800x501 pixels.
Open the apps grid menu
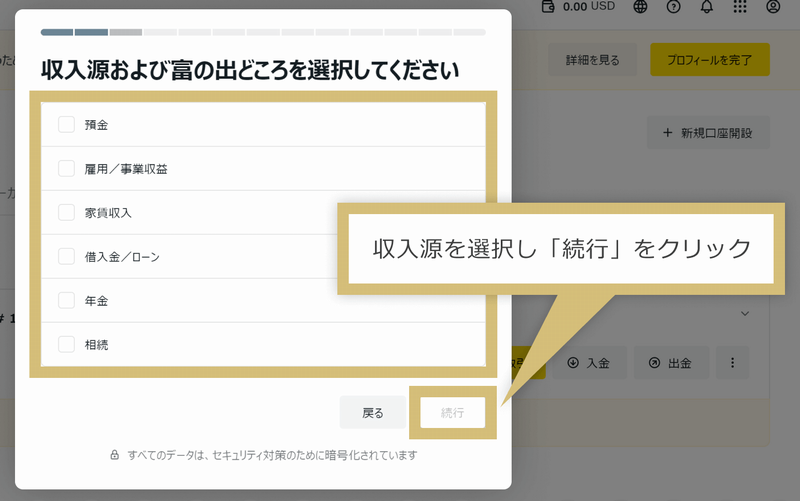point(740,7)
